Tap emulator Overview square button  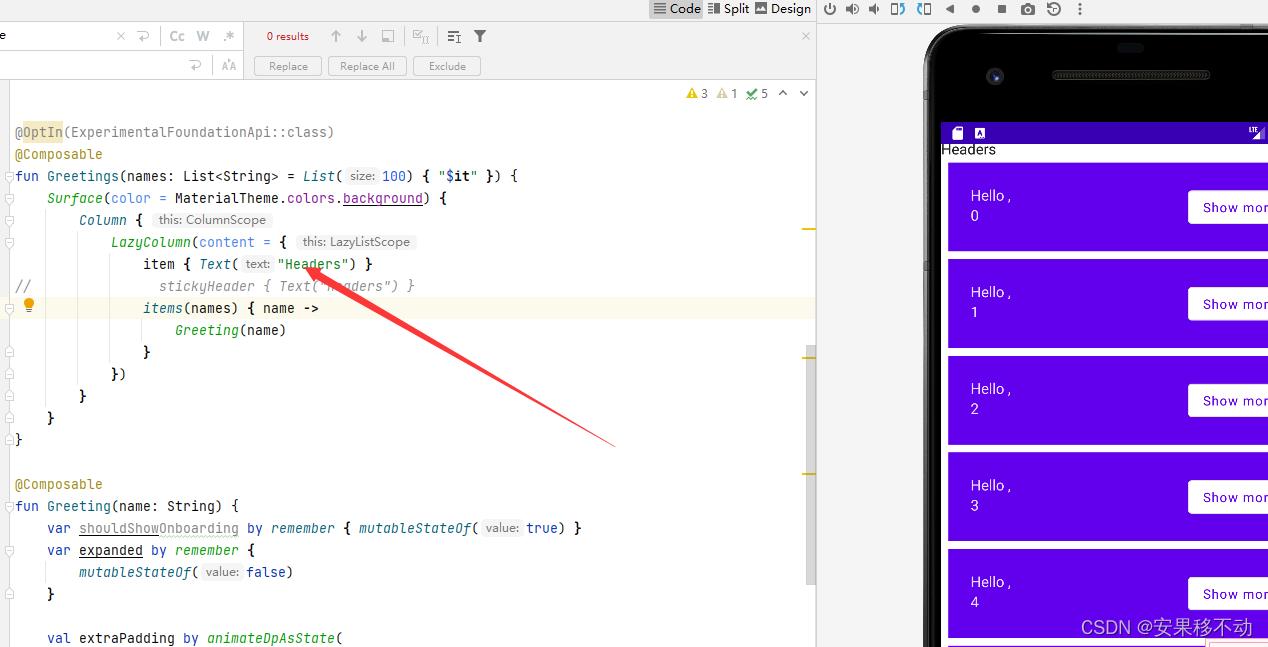coord(1002,9)
